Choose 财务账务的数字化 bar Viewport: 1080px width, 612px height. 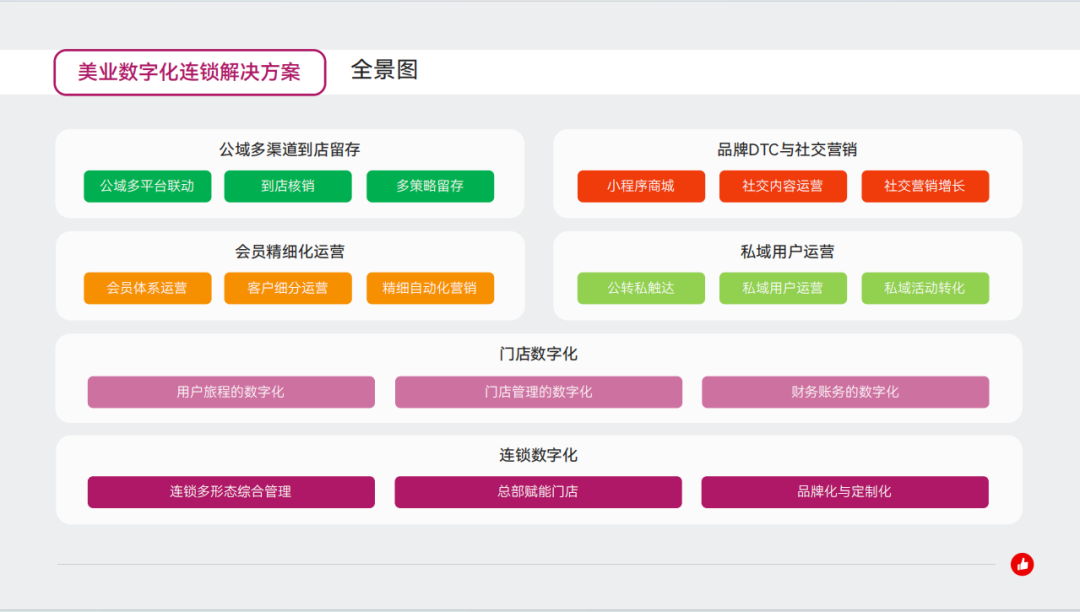pyautogui.click(x=845, y=392)
